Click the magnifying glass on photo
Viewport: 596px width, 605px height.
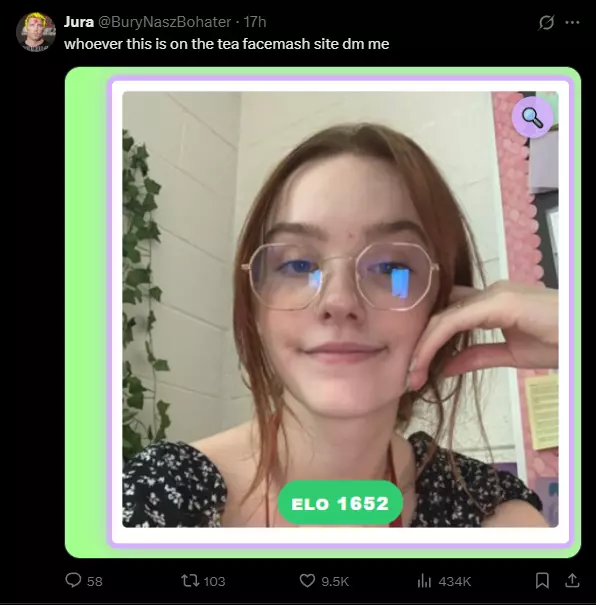pyautogui.click(x=532, y=117)
